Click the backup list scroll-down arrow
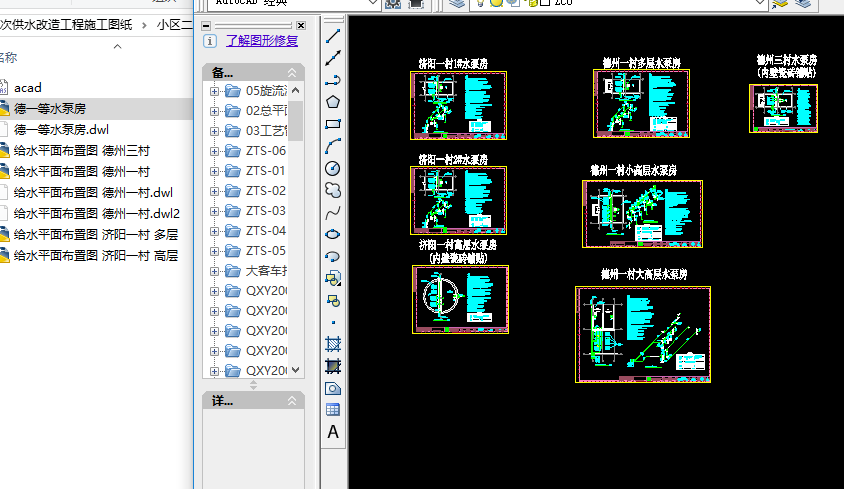This screenshot has width=844, height=489. [x=296, y=370]
